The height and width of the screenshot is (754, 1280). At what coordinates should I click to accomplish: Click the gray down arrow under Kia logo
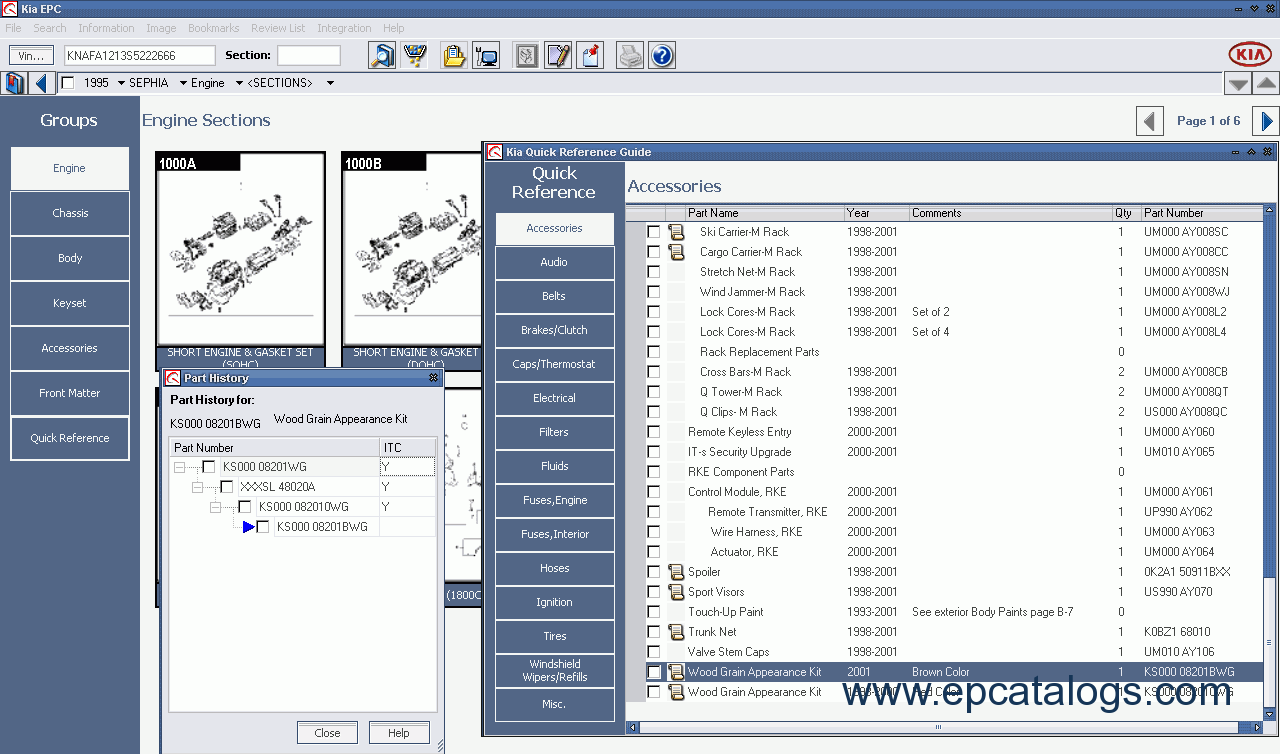pos(1238,84)
